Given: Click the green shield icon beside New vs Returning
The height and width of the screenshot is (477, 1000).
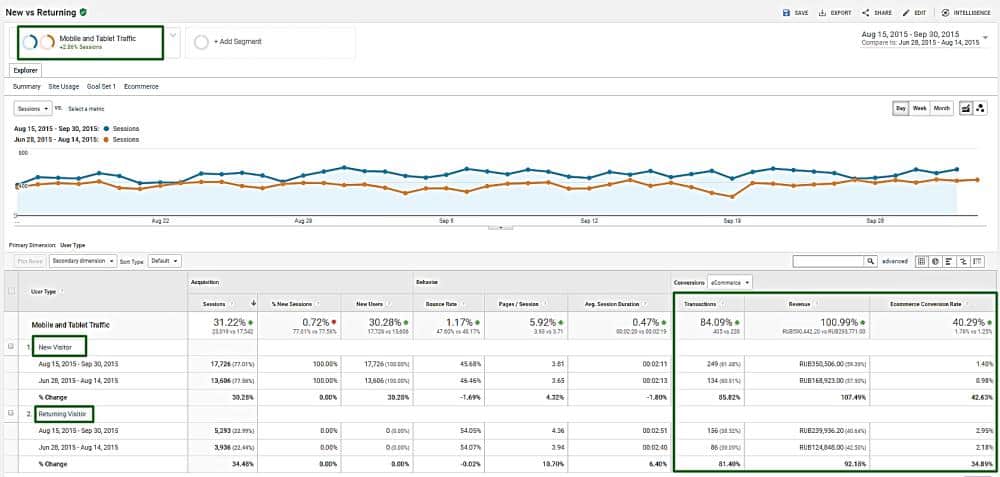Looking at the screenshot, I should [x=84, y=11].
